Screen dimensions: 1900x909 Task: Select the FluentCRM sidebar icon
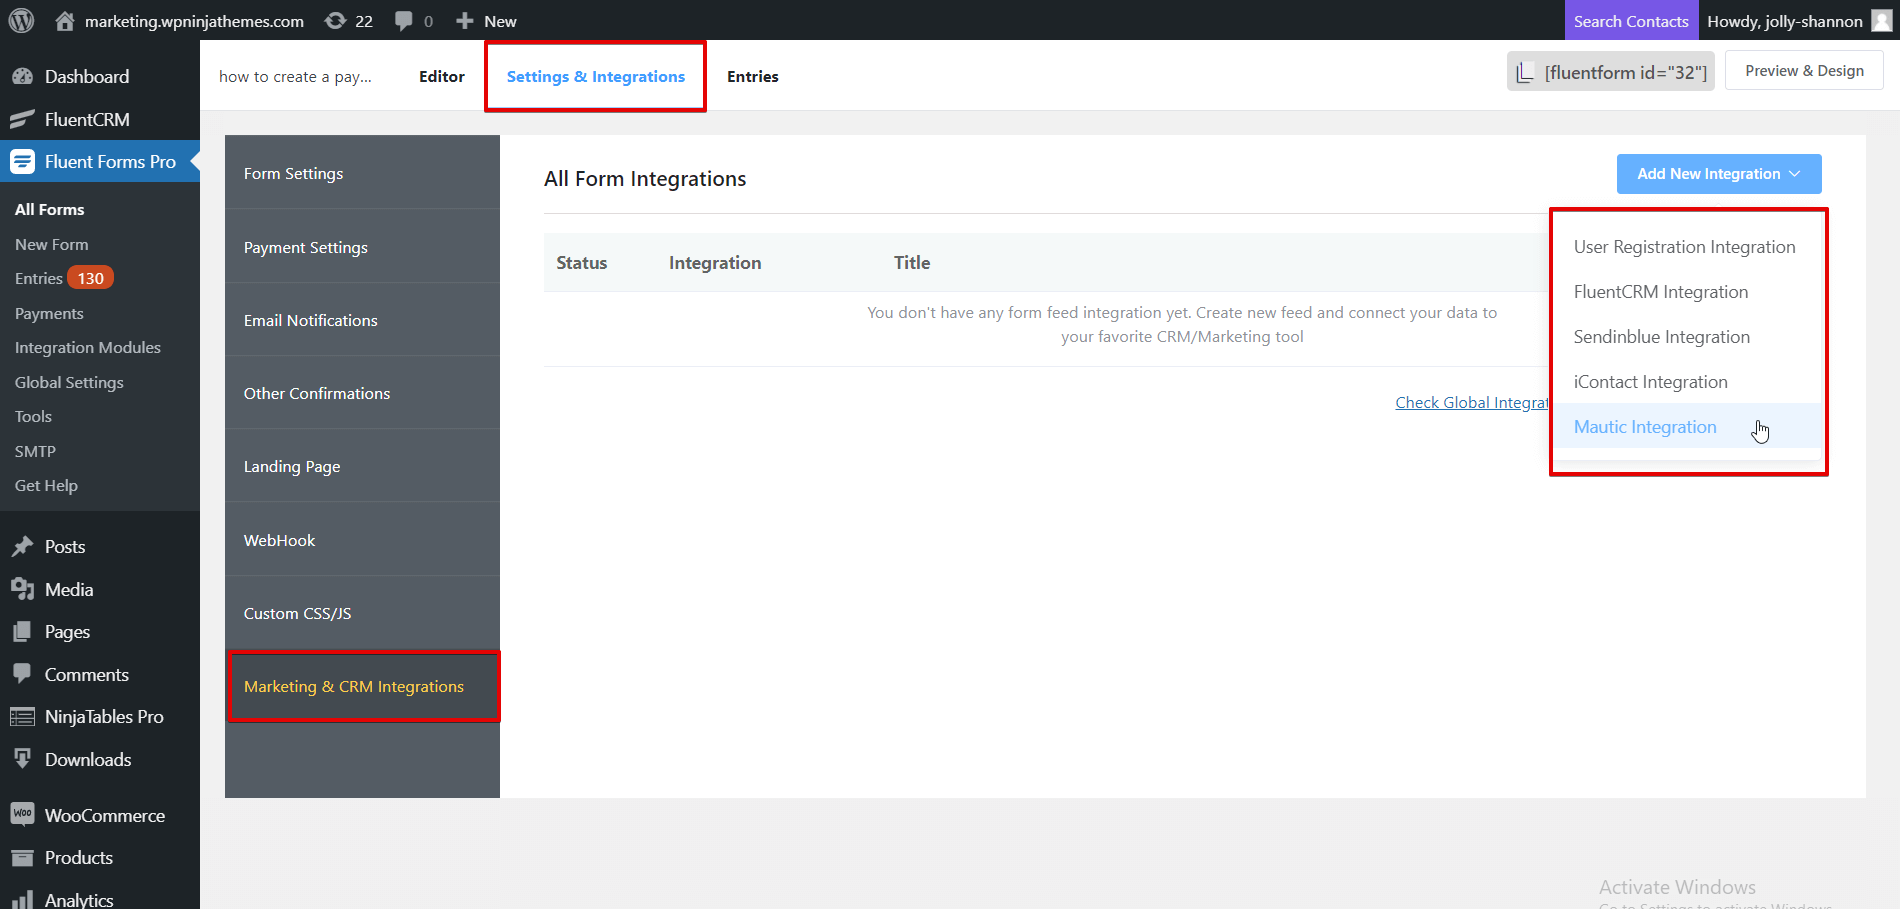[x=22, y=119]
